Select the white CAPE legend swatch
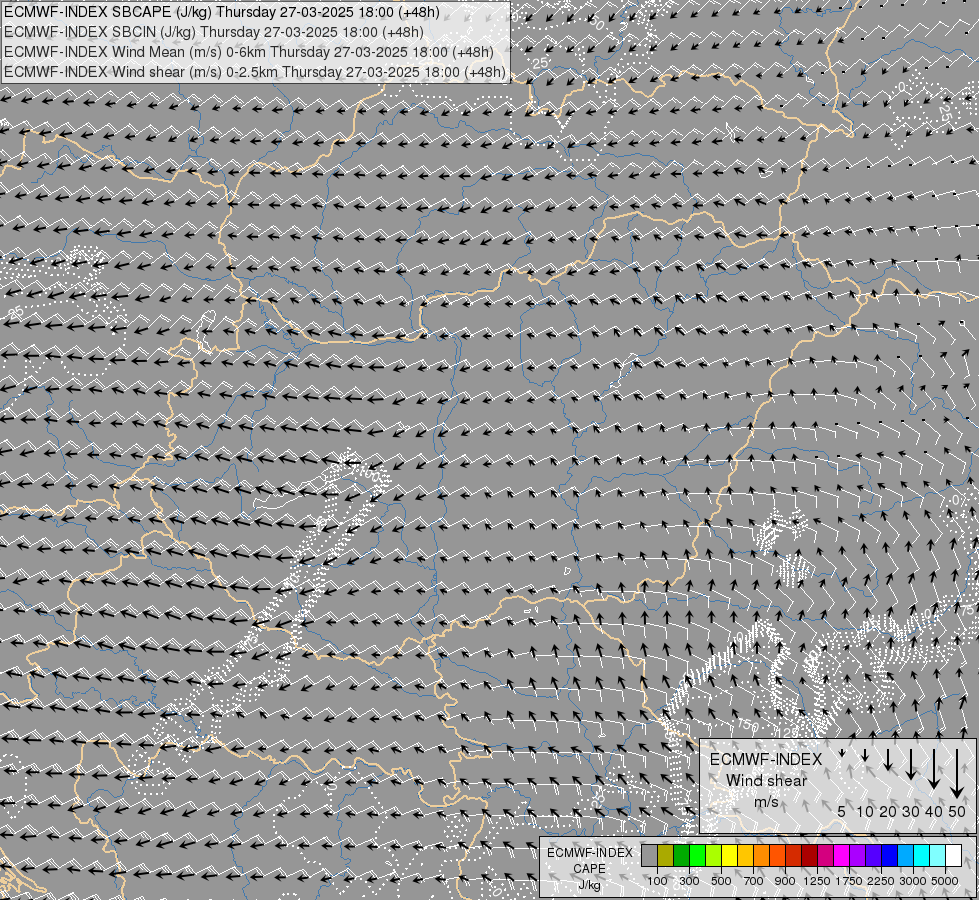 [953, 855]
